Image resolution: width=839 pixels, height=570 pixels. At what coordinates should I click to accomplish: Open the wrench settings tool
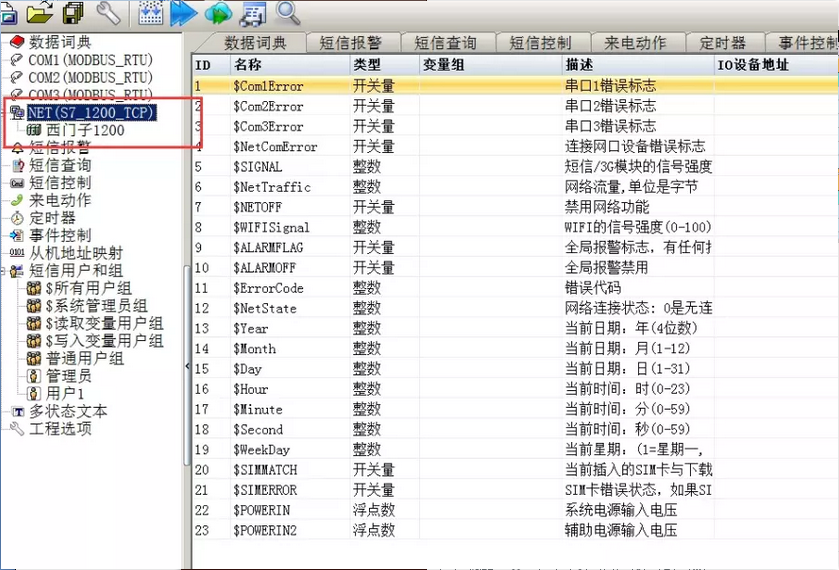(x=108, y=12)
